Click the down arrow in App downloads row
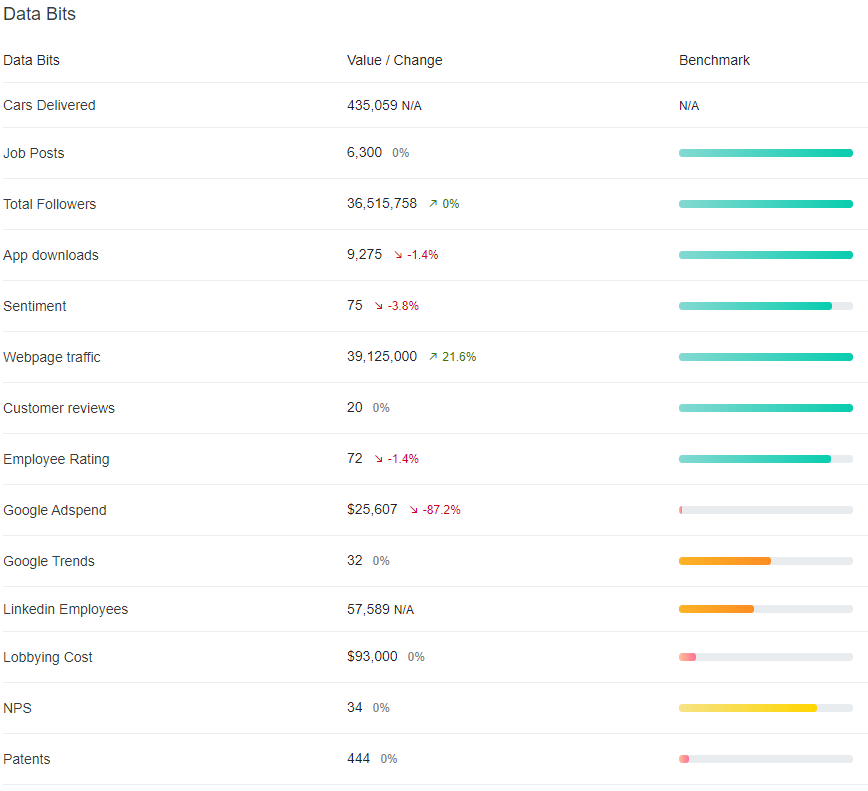868x791 pixels. pyautogui.click(x=398, y=255)
